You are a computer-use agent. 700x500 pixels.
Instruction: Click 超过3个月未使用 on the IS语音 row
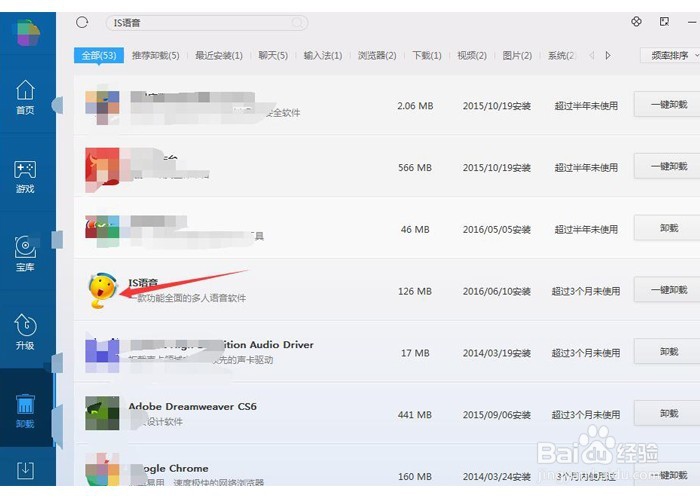pyautogui.click(x=586, y=291)
